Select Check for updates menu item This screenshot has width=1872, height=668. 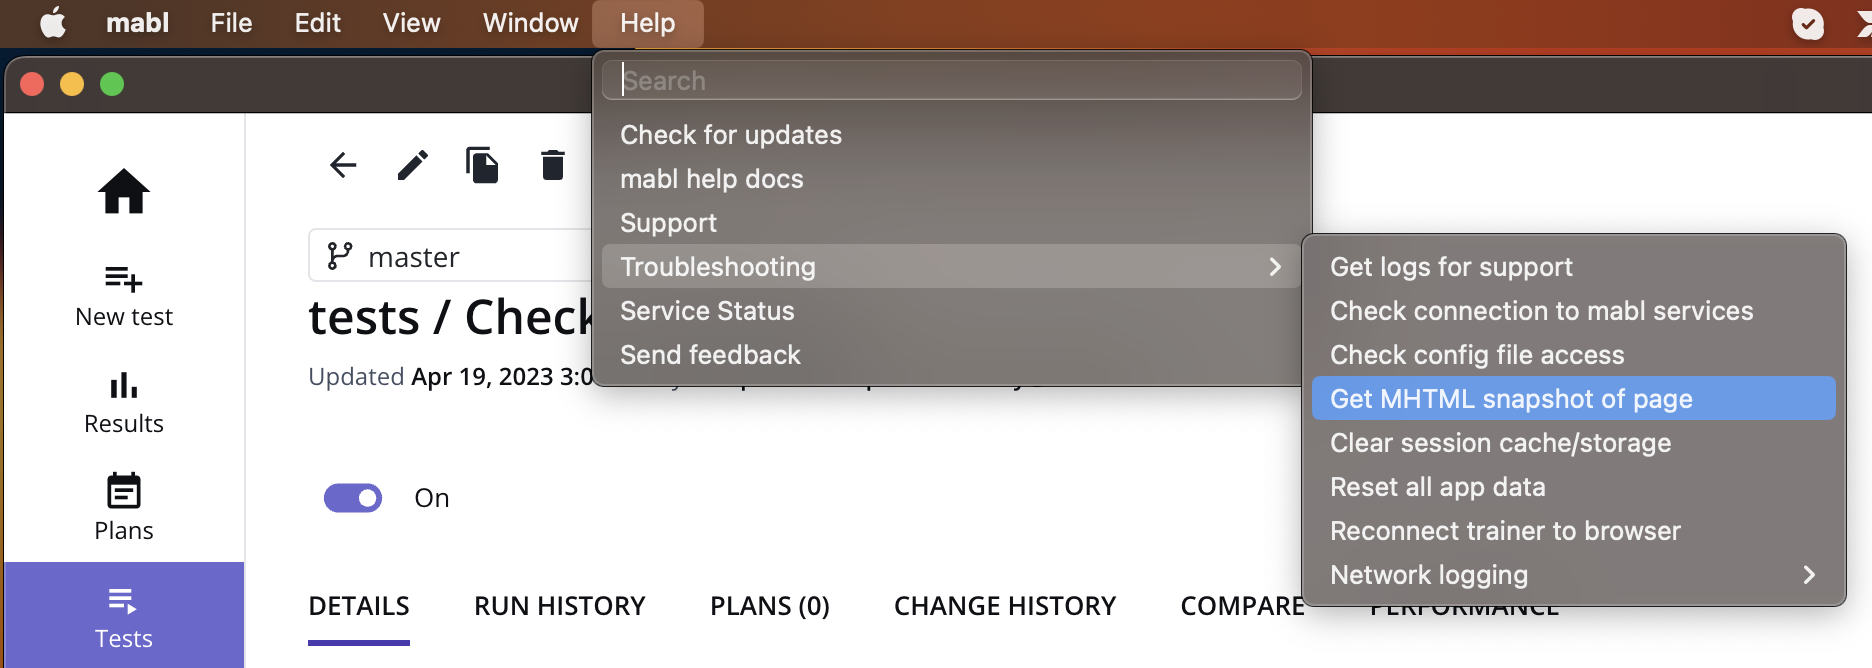(x=731, y=135)
